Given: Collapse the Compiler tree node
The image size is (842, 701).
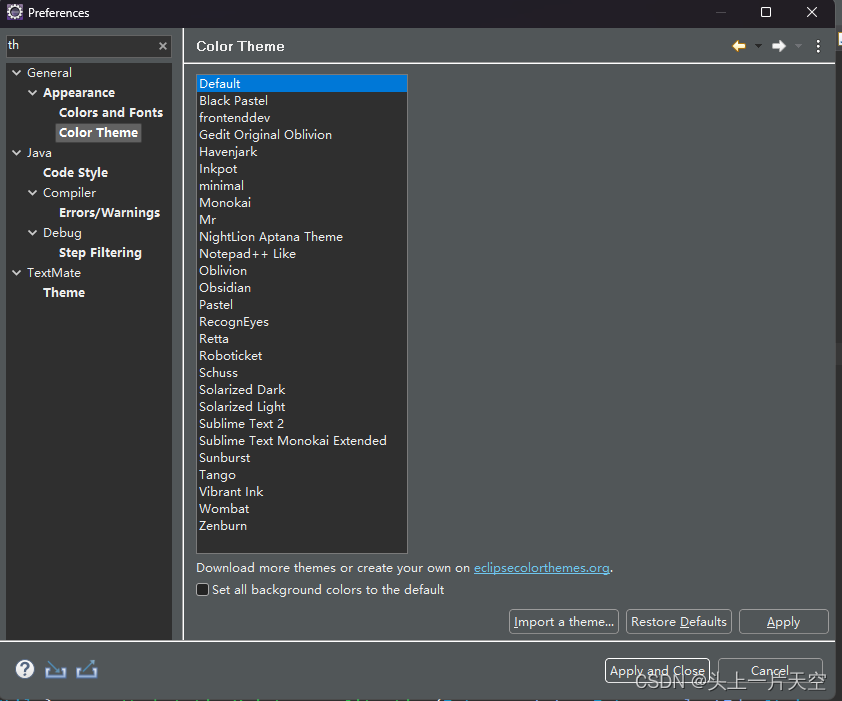Looking at the screenshot, I should 33,192.
